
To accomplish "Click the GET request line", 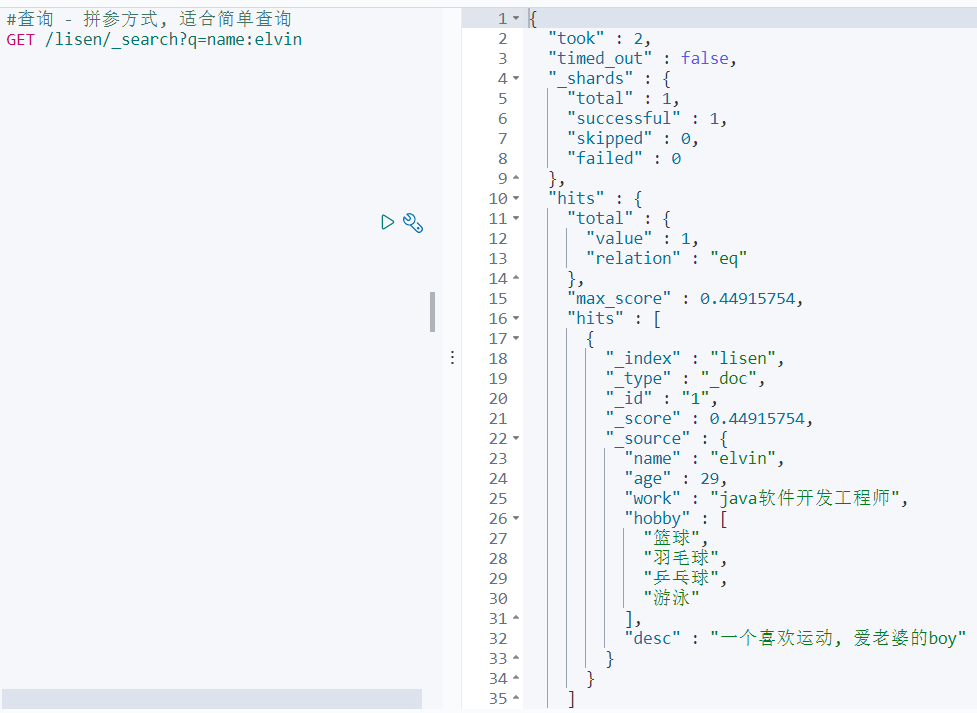I will pos(154,40).
